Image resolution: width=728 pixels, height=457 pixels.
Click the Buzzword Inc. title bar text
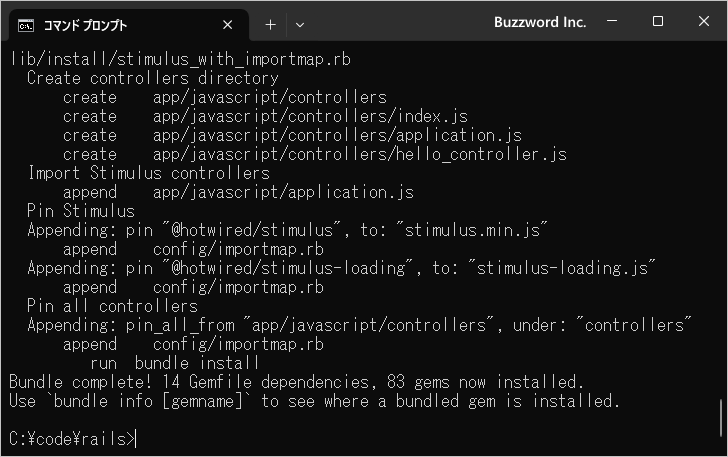(540, 22)
